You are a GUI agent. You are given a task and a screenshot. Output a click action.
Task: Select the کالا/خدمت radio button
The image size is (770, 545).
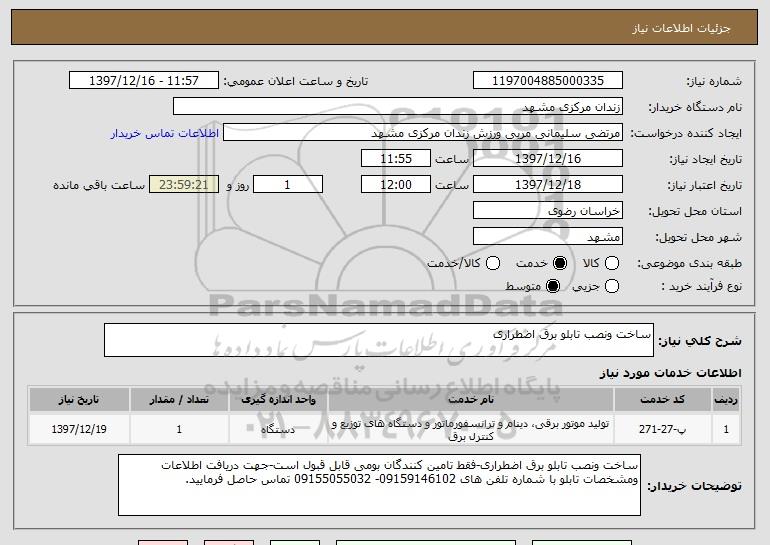(493, 263)
